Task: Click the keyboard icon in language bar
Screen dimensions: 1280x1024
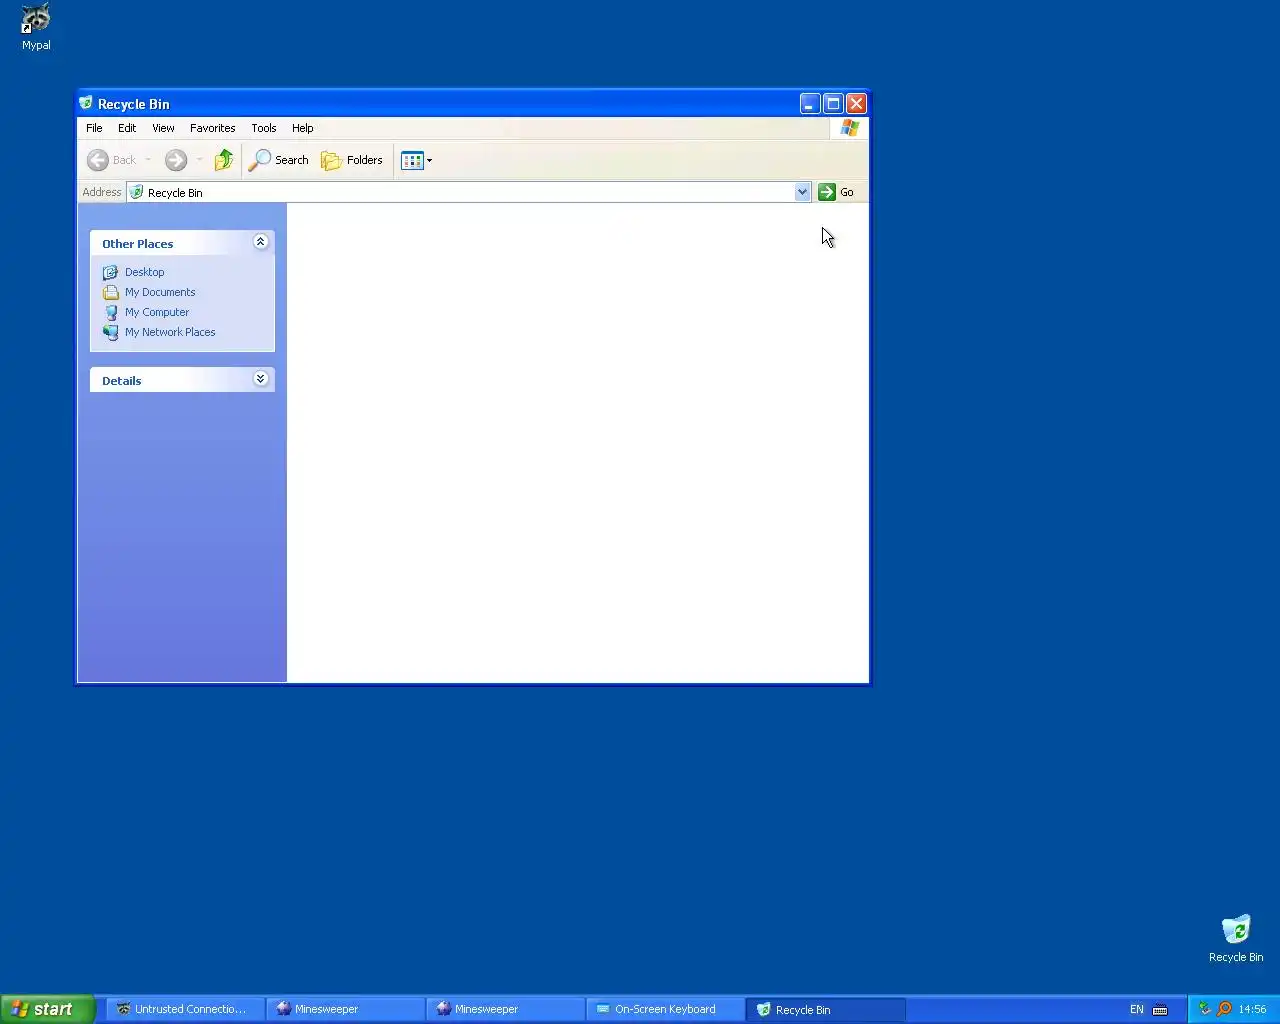Action: [1160, 1009]
